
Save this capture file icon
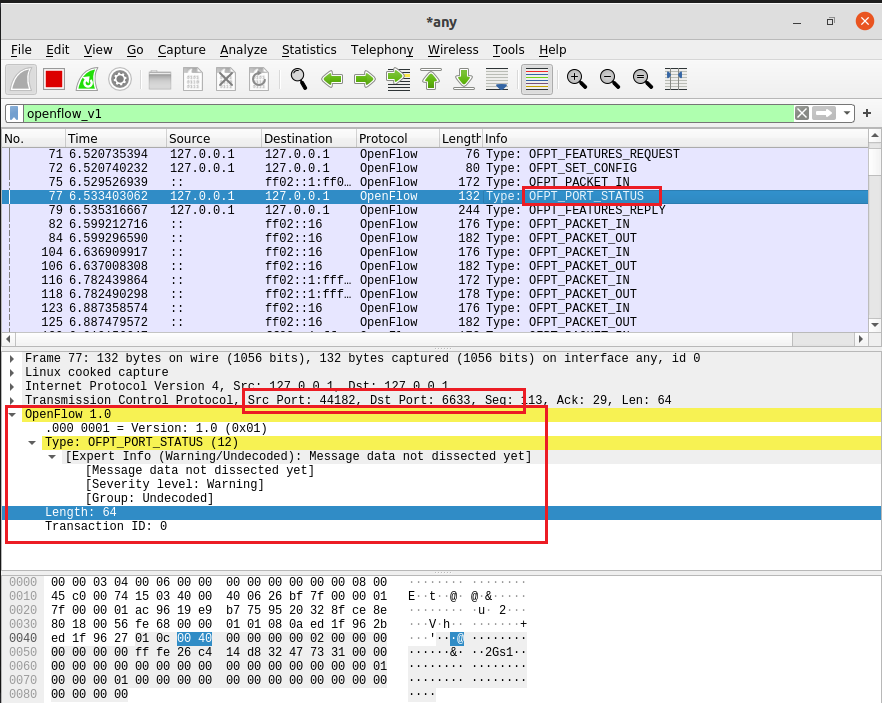[193, 79]
